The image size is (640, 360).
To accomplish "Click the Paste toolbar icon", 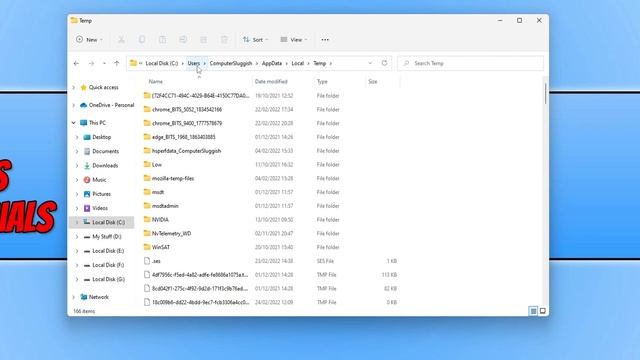I will [162, 40].
